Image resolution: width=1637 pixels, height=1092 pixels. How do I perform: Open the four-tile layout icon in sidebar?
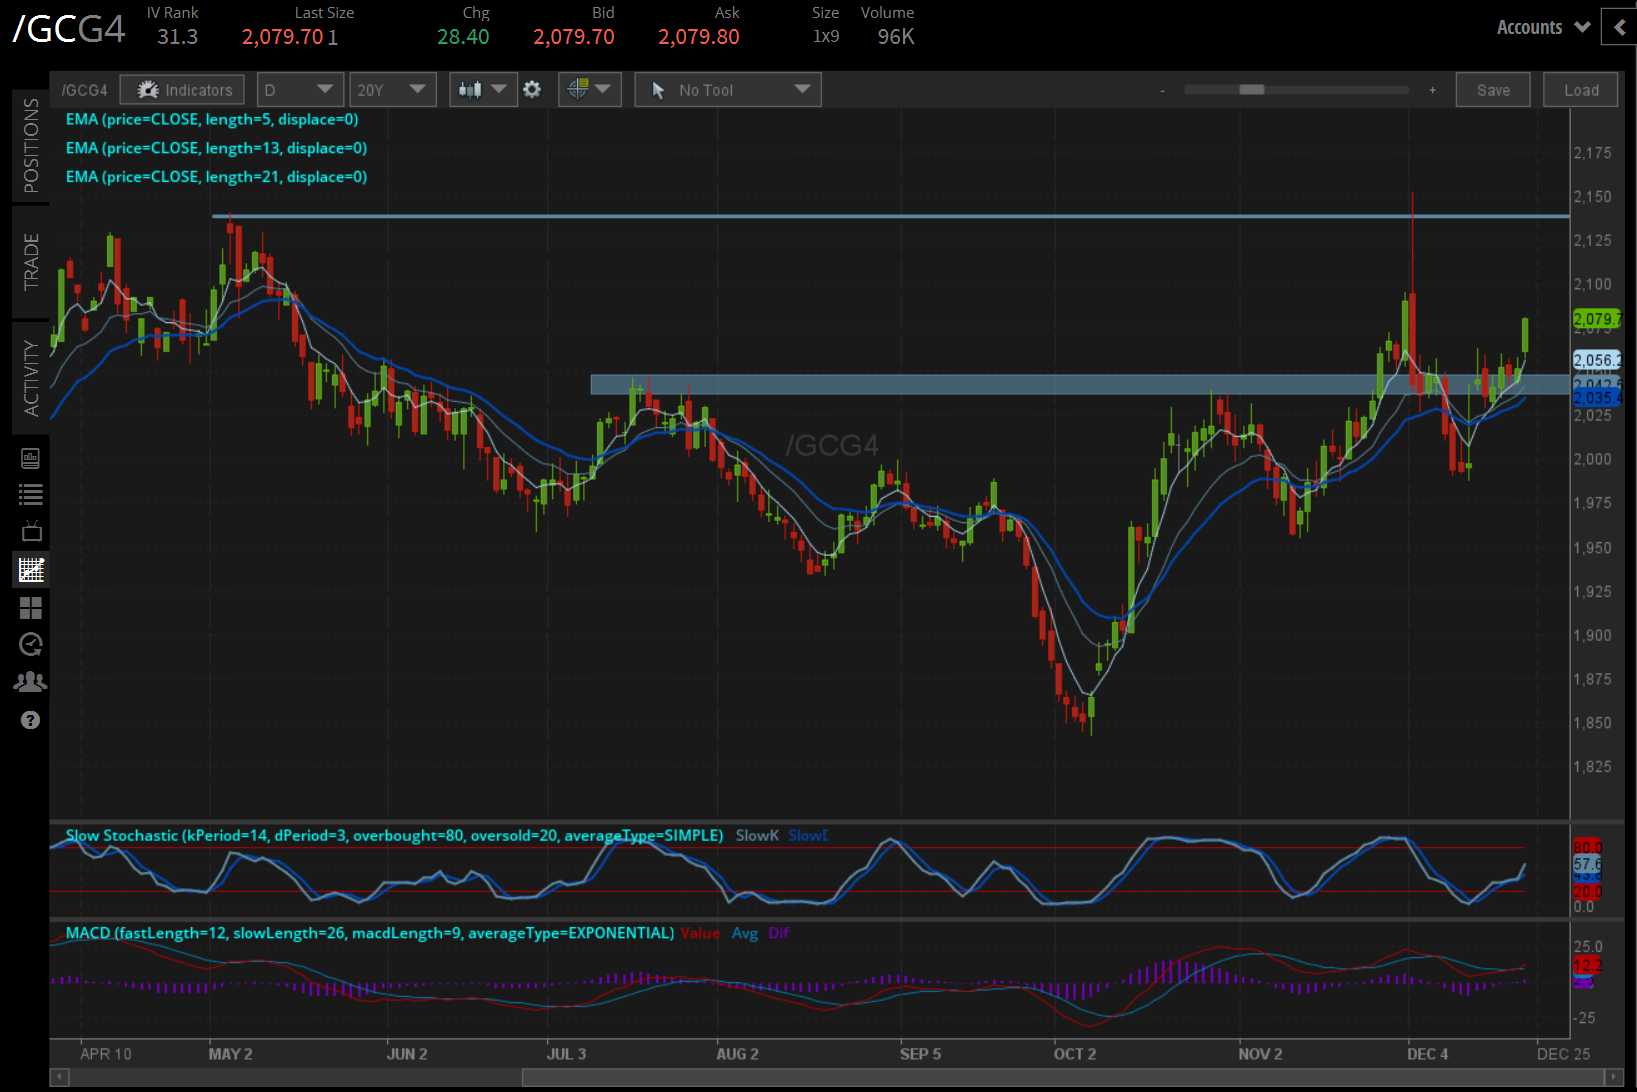tap(31, 608)
